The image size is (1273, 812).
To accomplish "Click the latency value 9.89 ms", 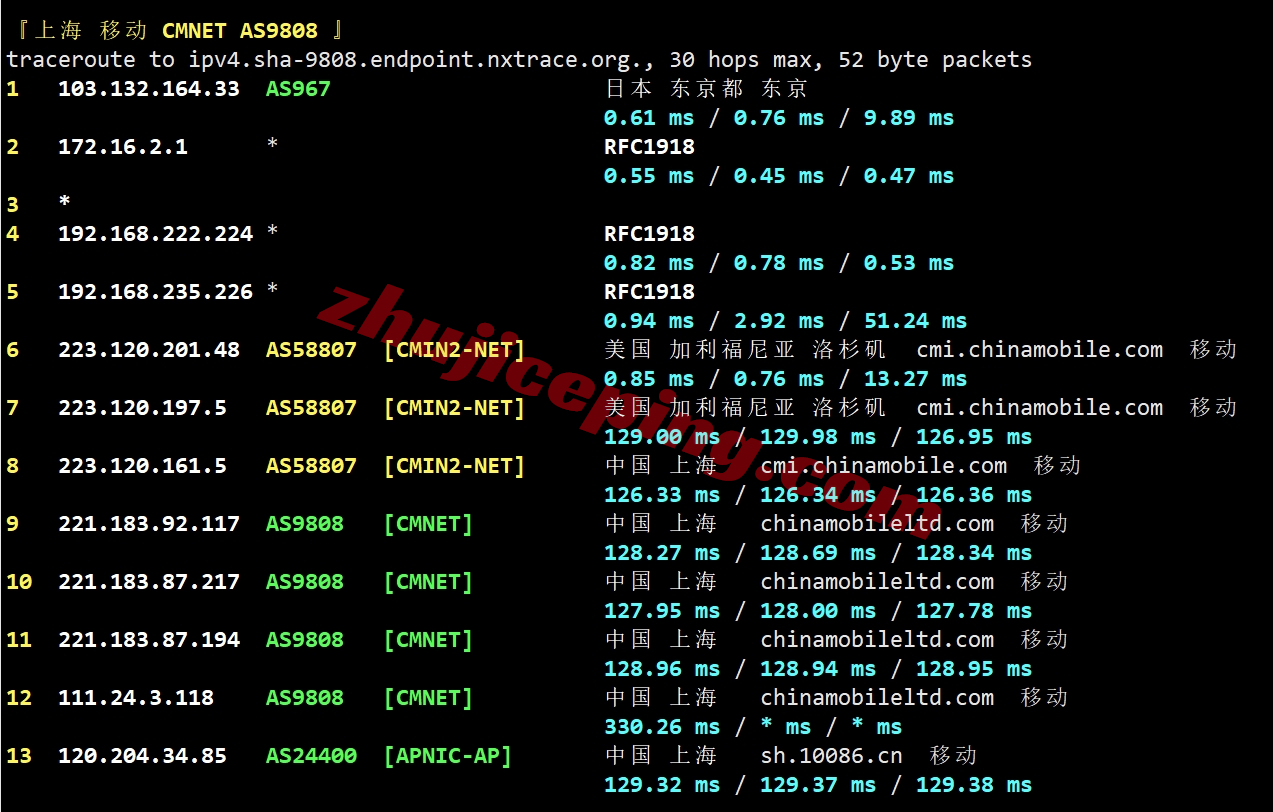I will 909,118.
